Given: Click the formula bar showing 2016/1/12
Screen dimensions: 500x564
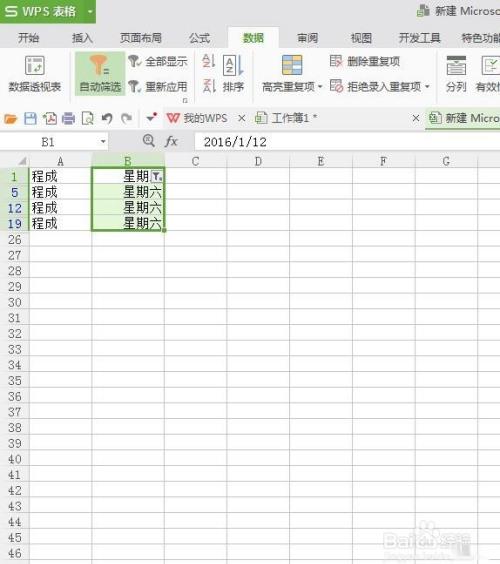Looking at the screenshot, I should (x=347, y=142).
